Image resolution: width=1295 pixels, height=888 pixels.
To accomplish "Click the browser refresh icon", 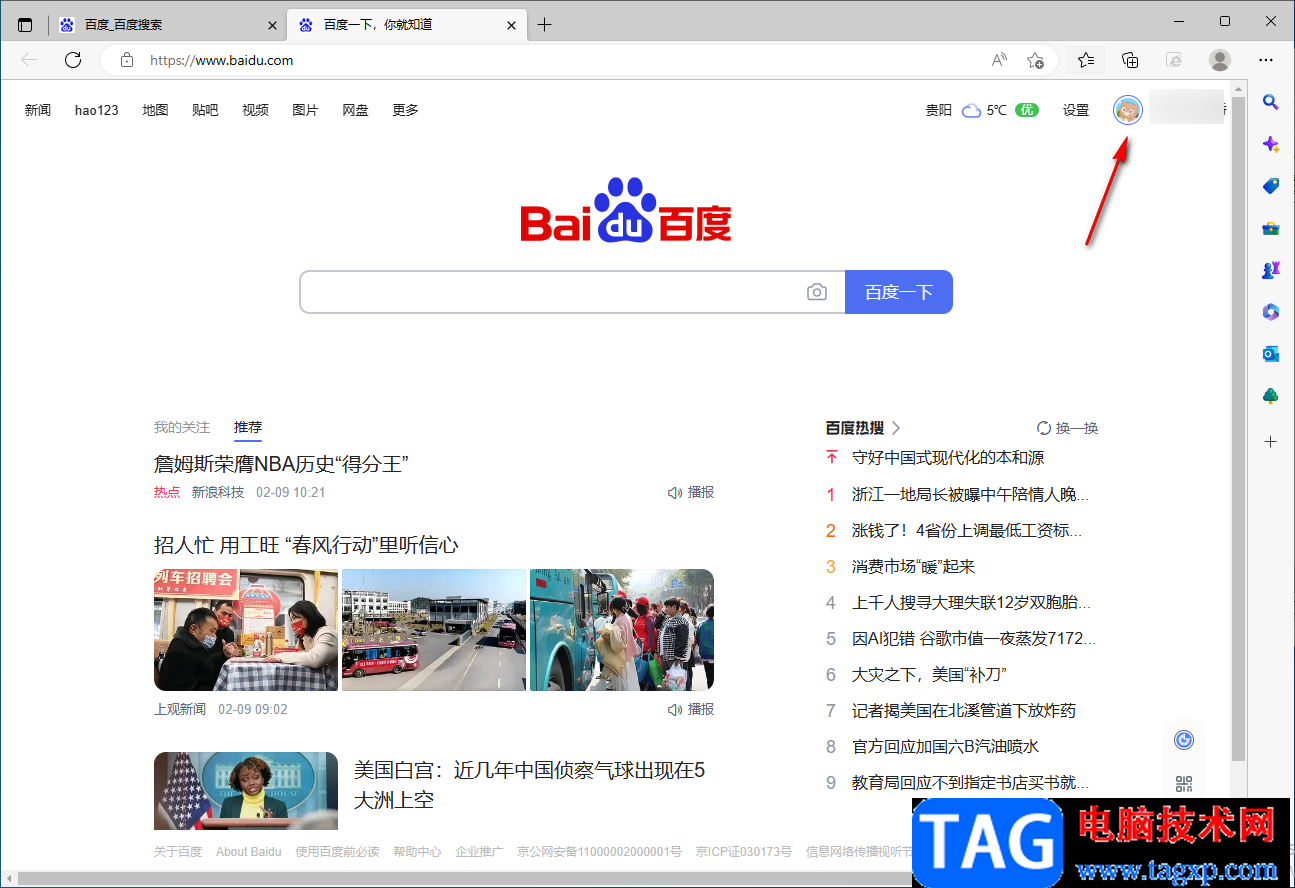I will click(x=73, y=60).
